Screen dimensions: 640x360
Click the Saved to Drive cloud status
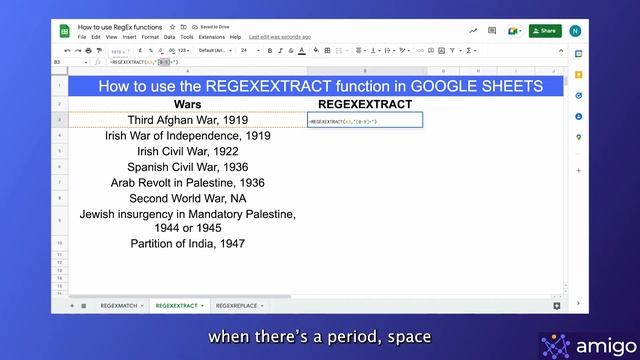[211, 27]
